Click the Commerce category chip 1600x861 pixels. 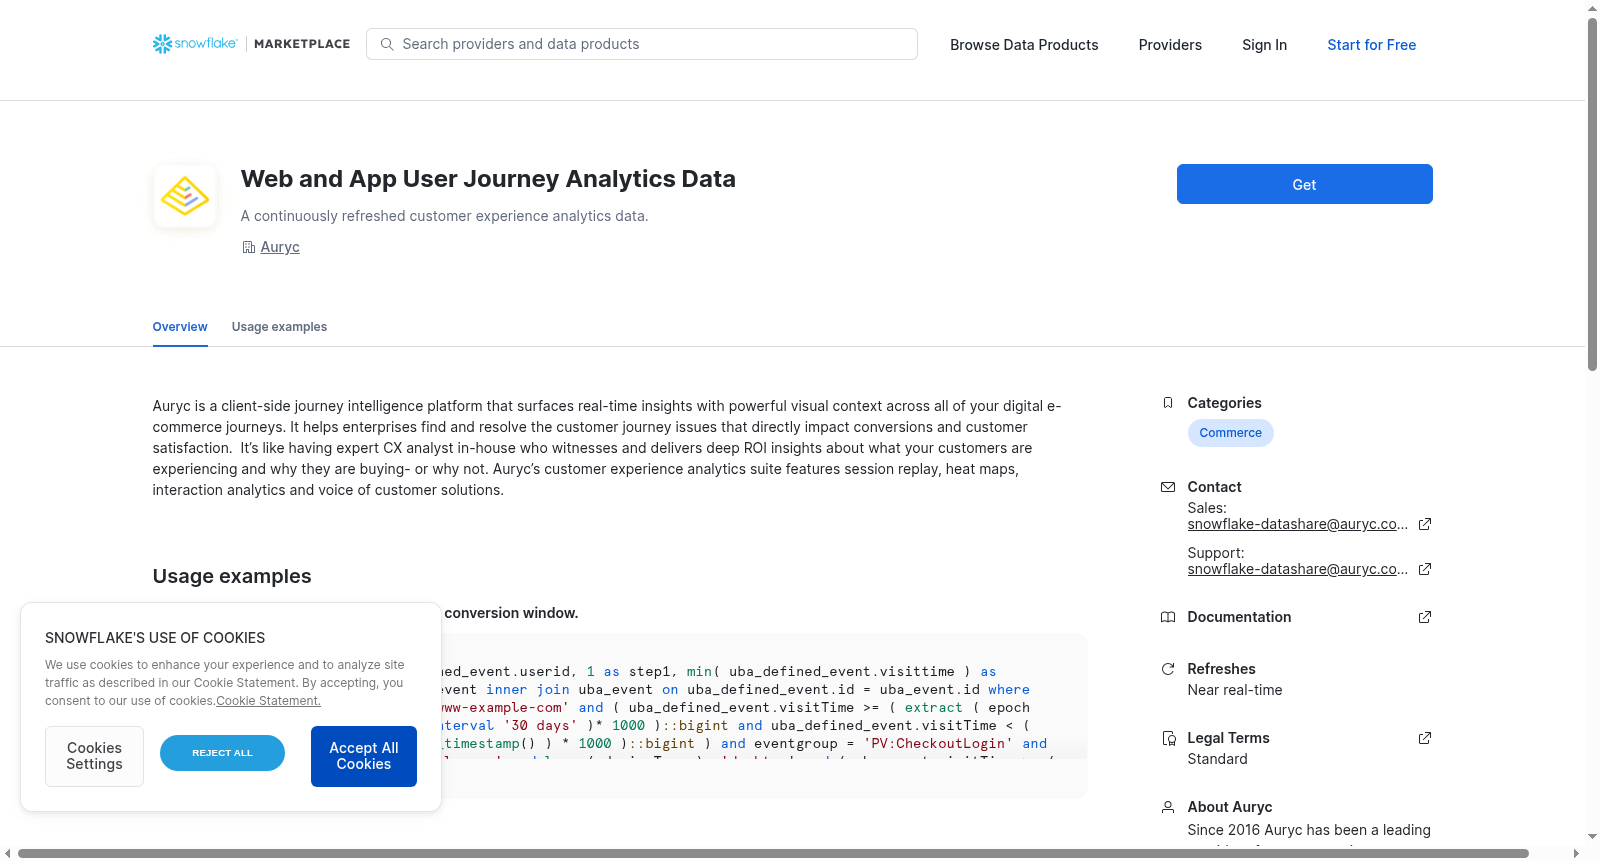[x=1230, y=433]
